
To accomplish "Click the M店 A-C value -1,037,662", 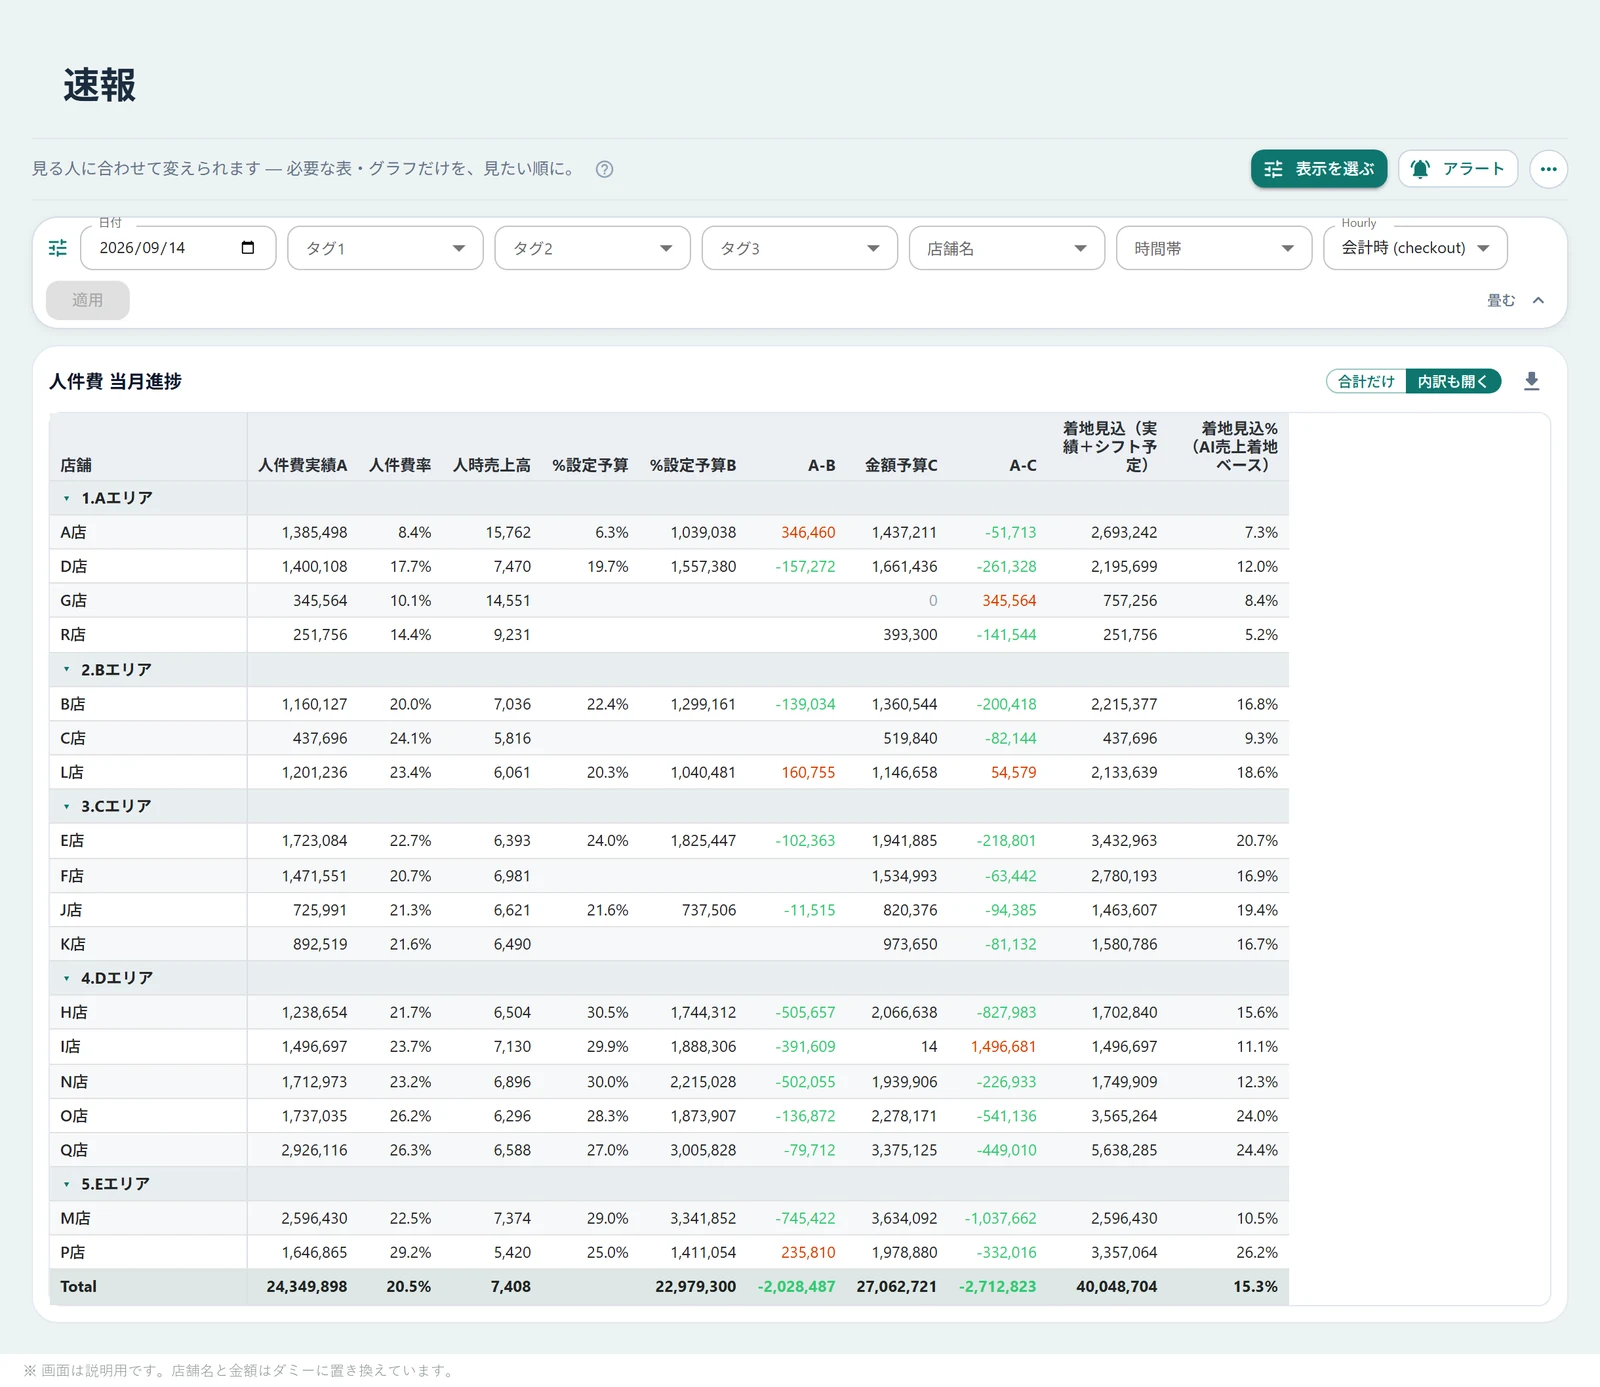I will coord(1000,1218).
